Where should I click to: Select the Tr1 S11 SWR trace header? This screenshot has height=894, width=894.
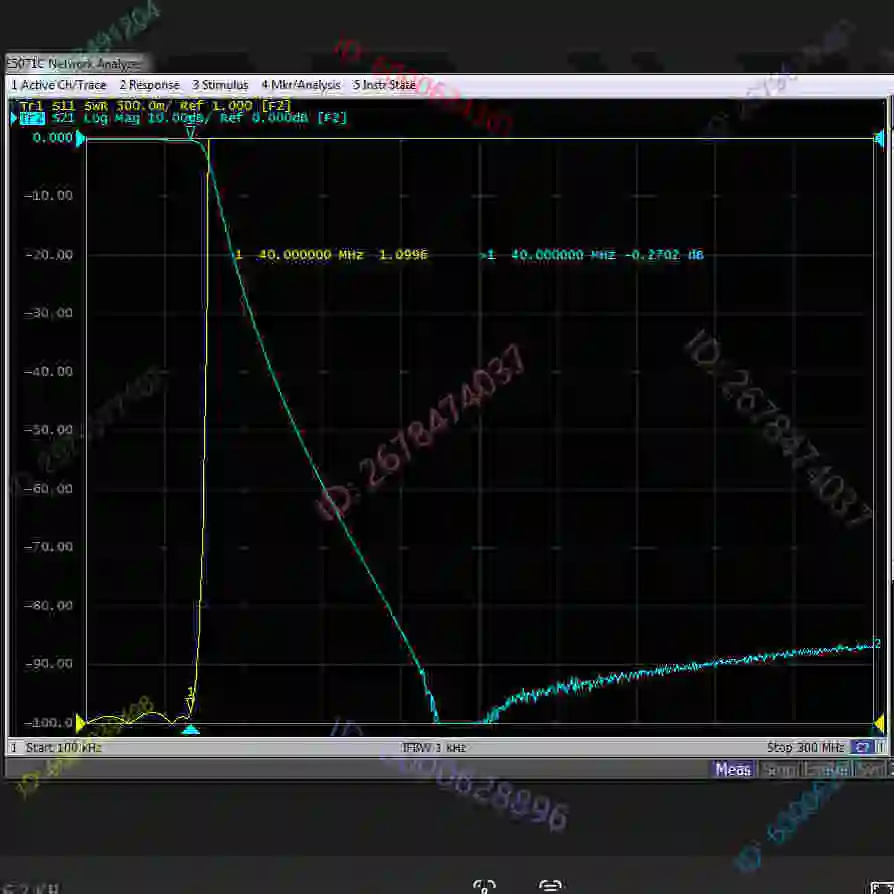coord(155,106)
